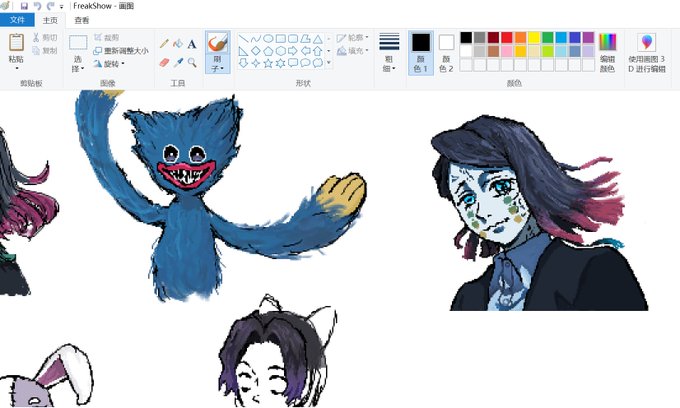The height and width of the screenshot is (408, 680).
Task: Choose the Line shape
Action: (x=244, y=39)
